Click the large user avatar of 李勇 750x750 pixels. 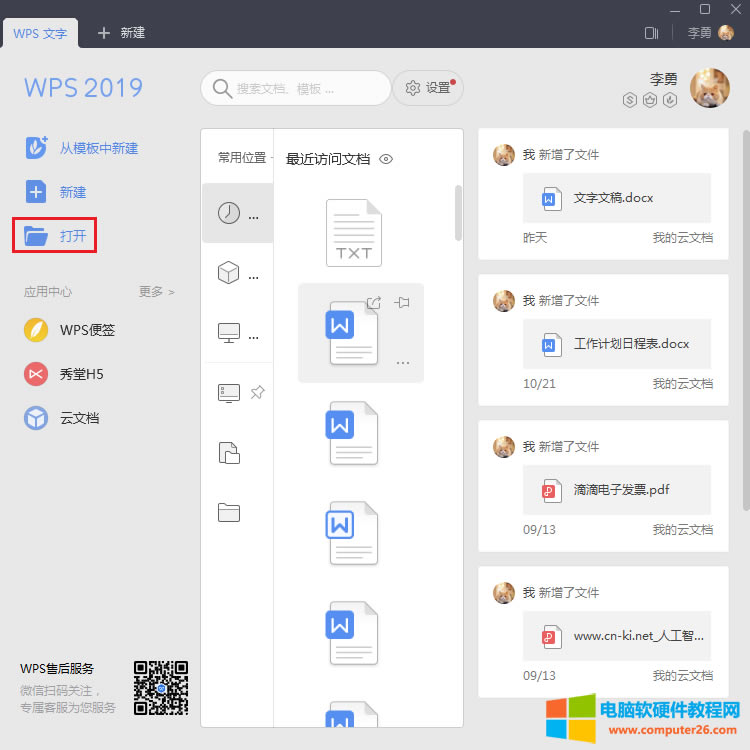[710, 88]
